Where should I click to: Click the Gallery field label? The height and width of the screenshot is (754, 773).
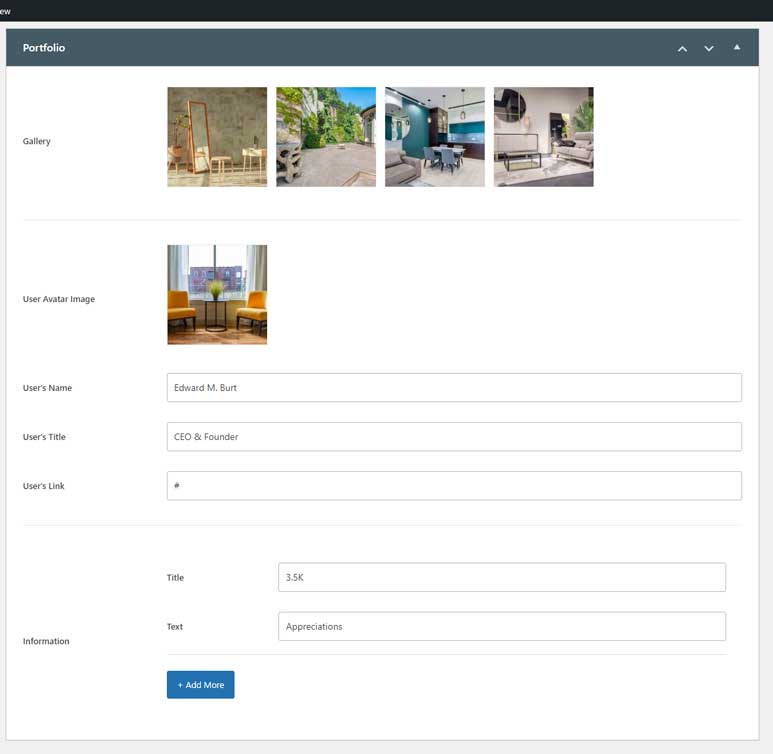pyautogui.click(x=37, y=141)
